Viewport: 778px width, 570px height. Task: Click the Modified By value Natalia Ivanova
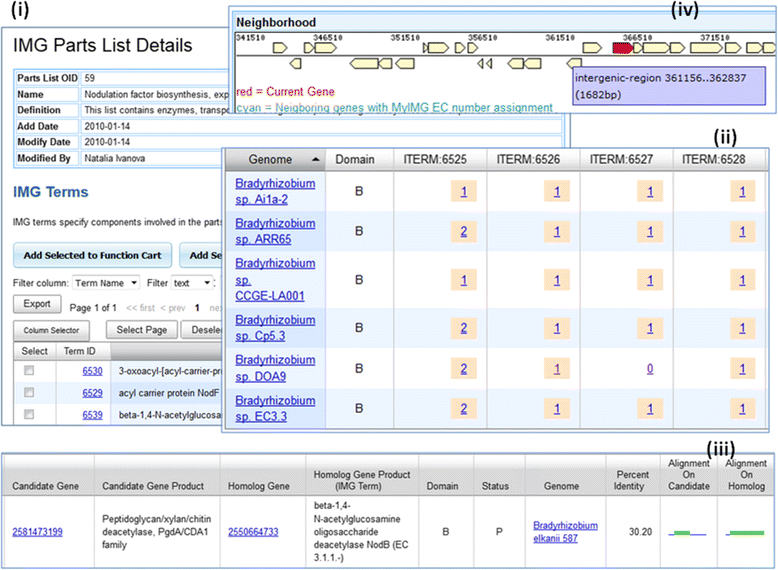[115, 158]
